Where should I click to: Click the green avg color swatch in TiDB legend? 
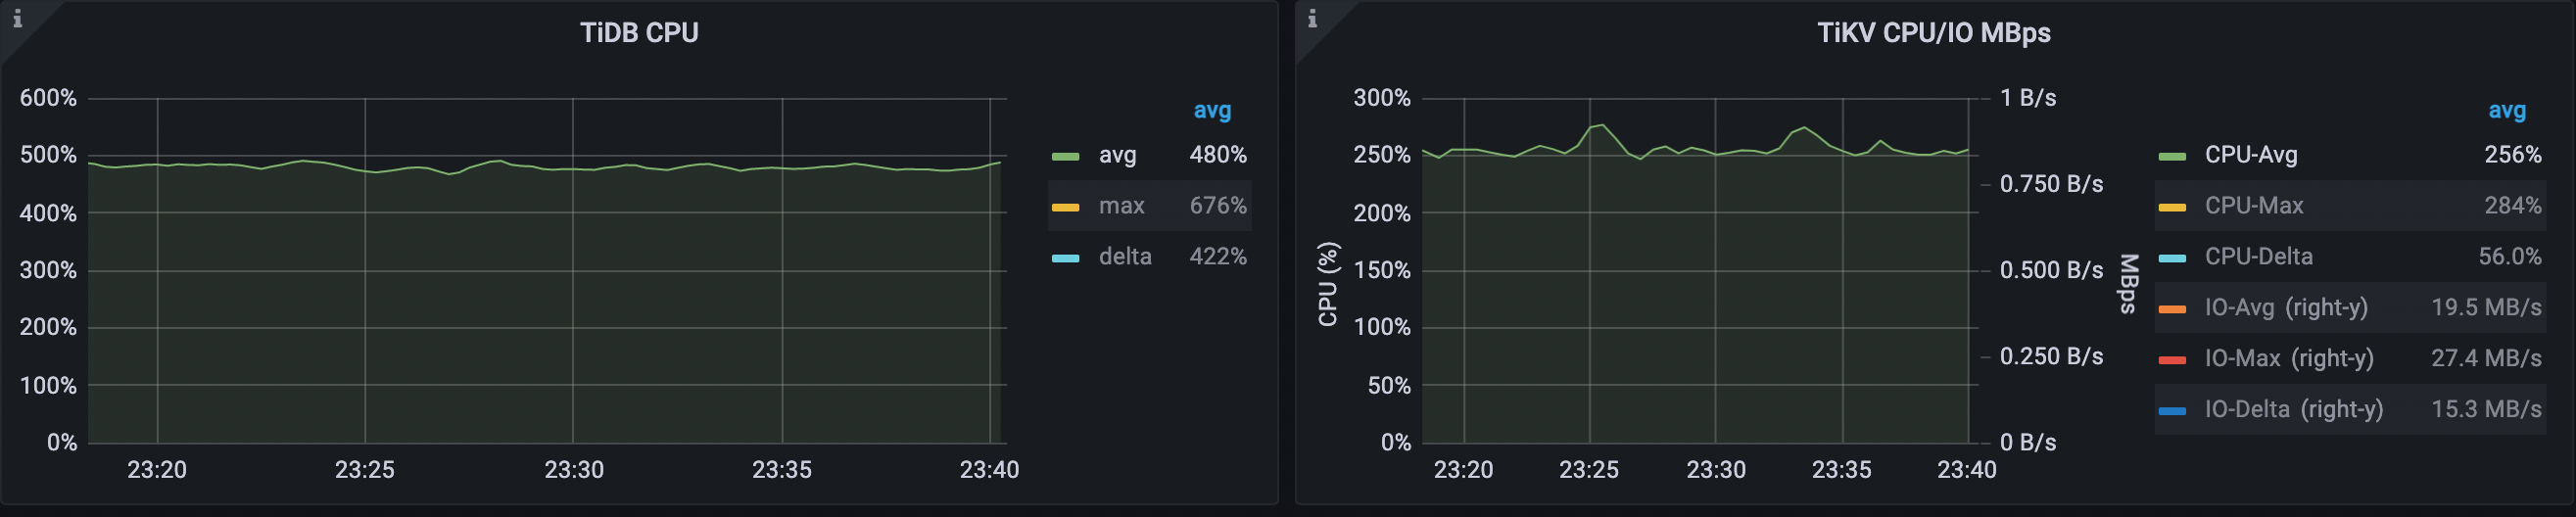pyautogui.click(x=1065, y=156)
